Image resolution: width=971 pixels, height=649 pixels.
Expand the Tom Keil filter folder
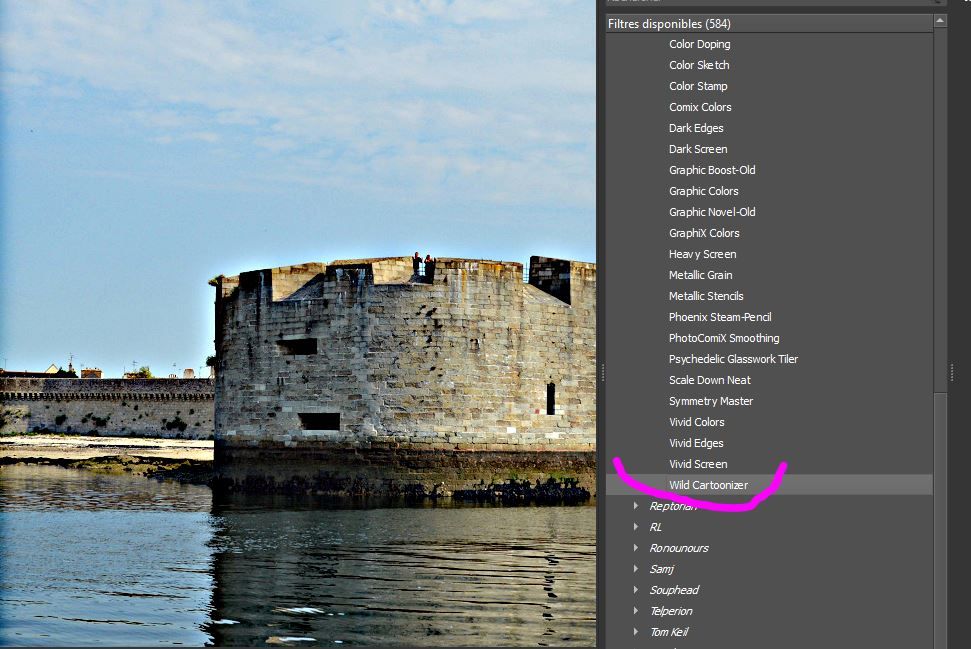636,632
